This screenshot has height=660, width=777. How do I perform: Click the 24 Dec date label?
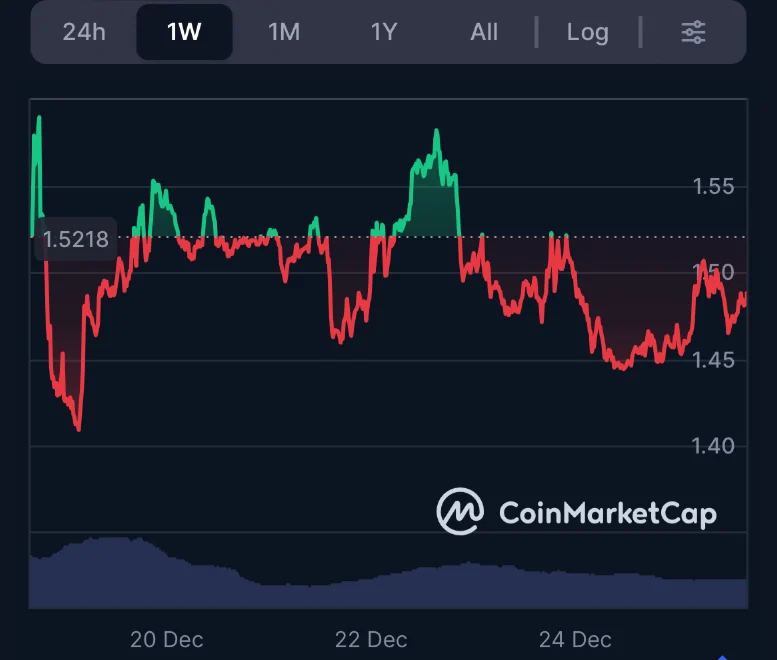point(575,639)
